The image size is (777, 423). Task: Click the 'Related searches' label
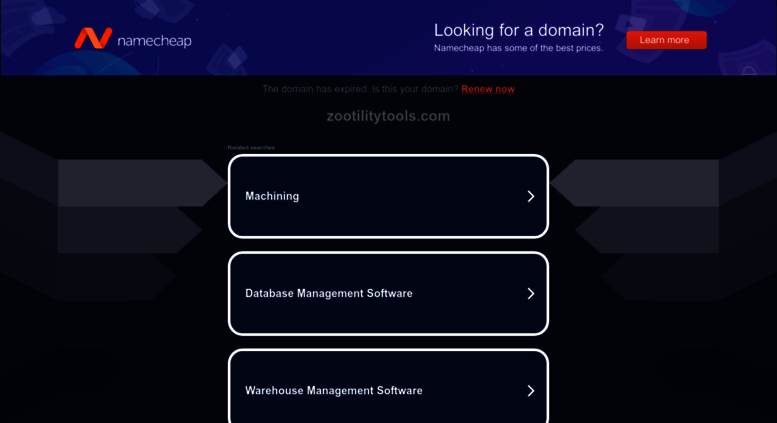(x=251, y=148)
